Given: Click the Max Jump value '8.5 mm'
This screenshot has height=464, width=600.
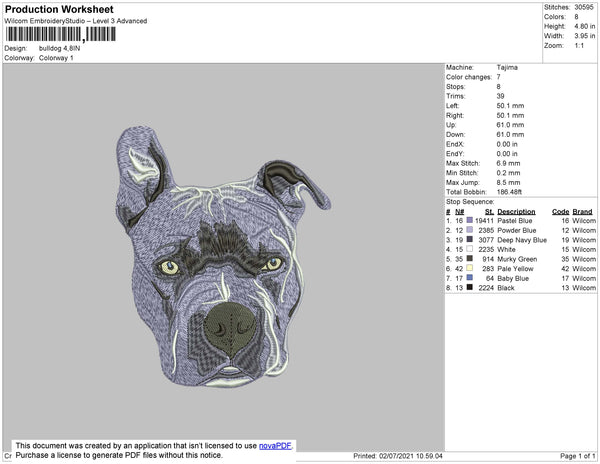Looking at the screenshot, I should click(508, 182).
